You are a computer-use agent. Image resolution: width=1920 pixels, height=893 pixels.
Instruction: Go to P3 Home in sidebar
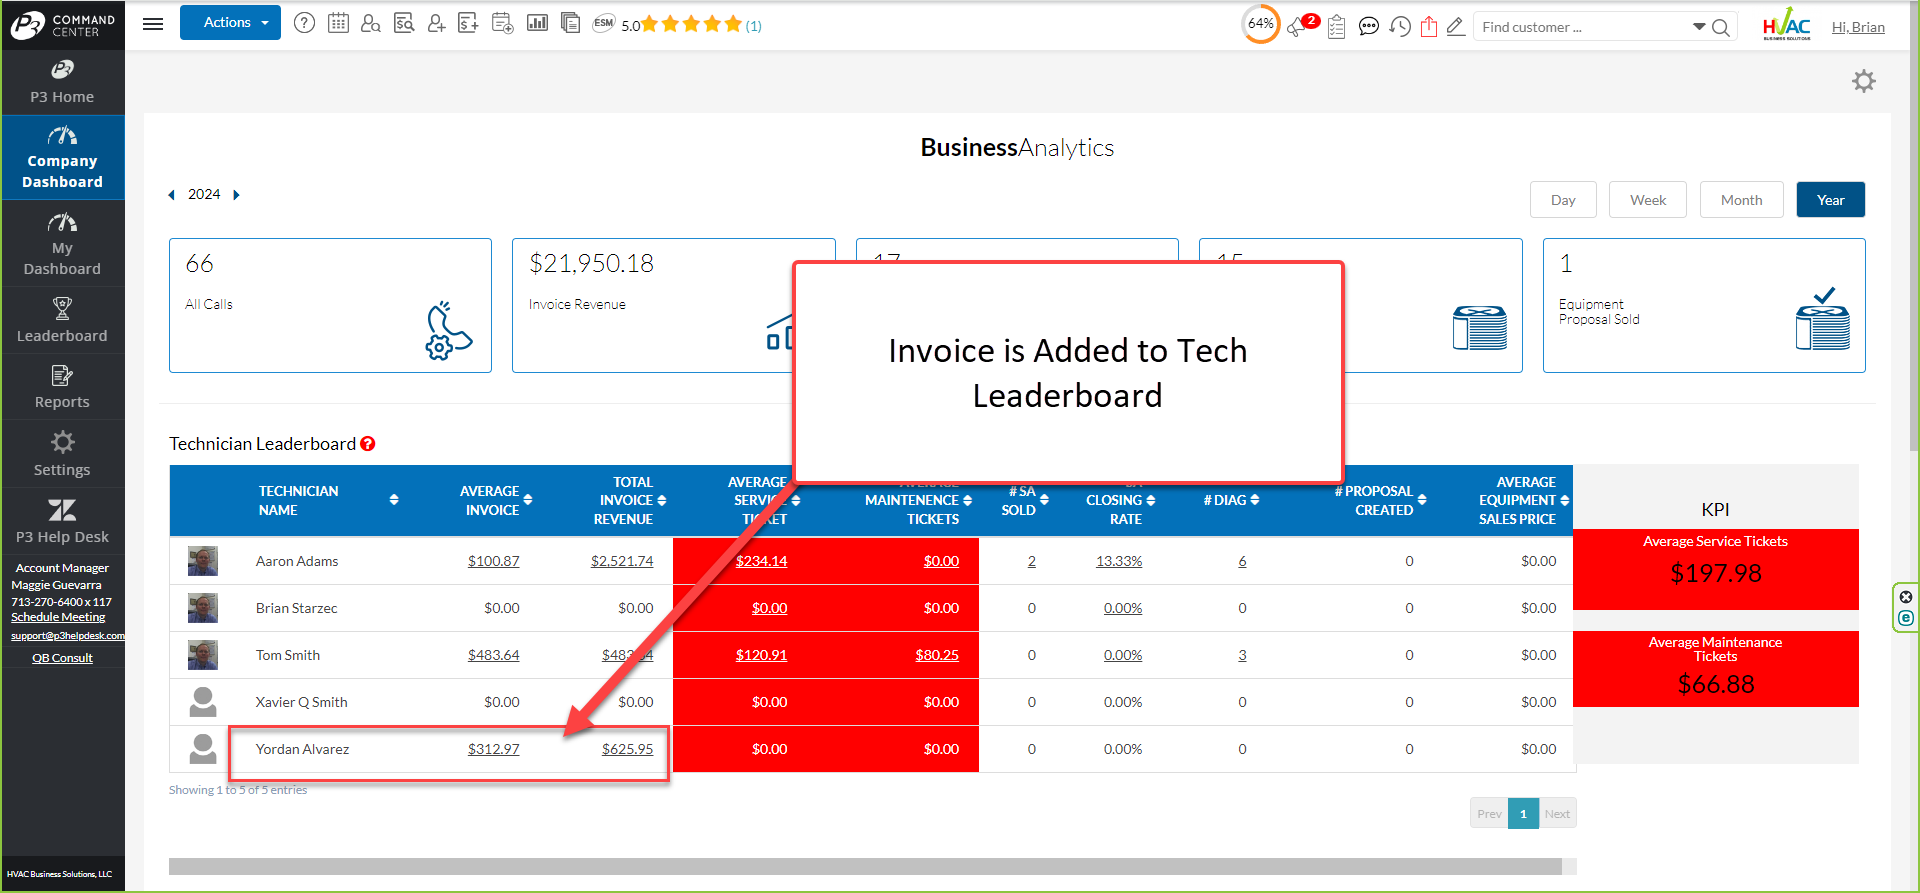click(62, 82)
